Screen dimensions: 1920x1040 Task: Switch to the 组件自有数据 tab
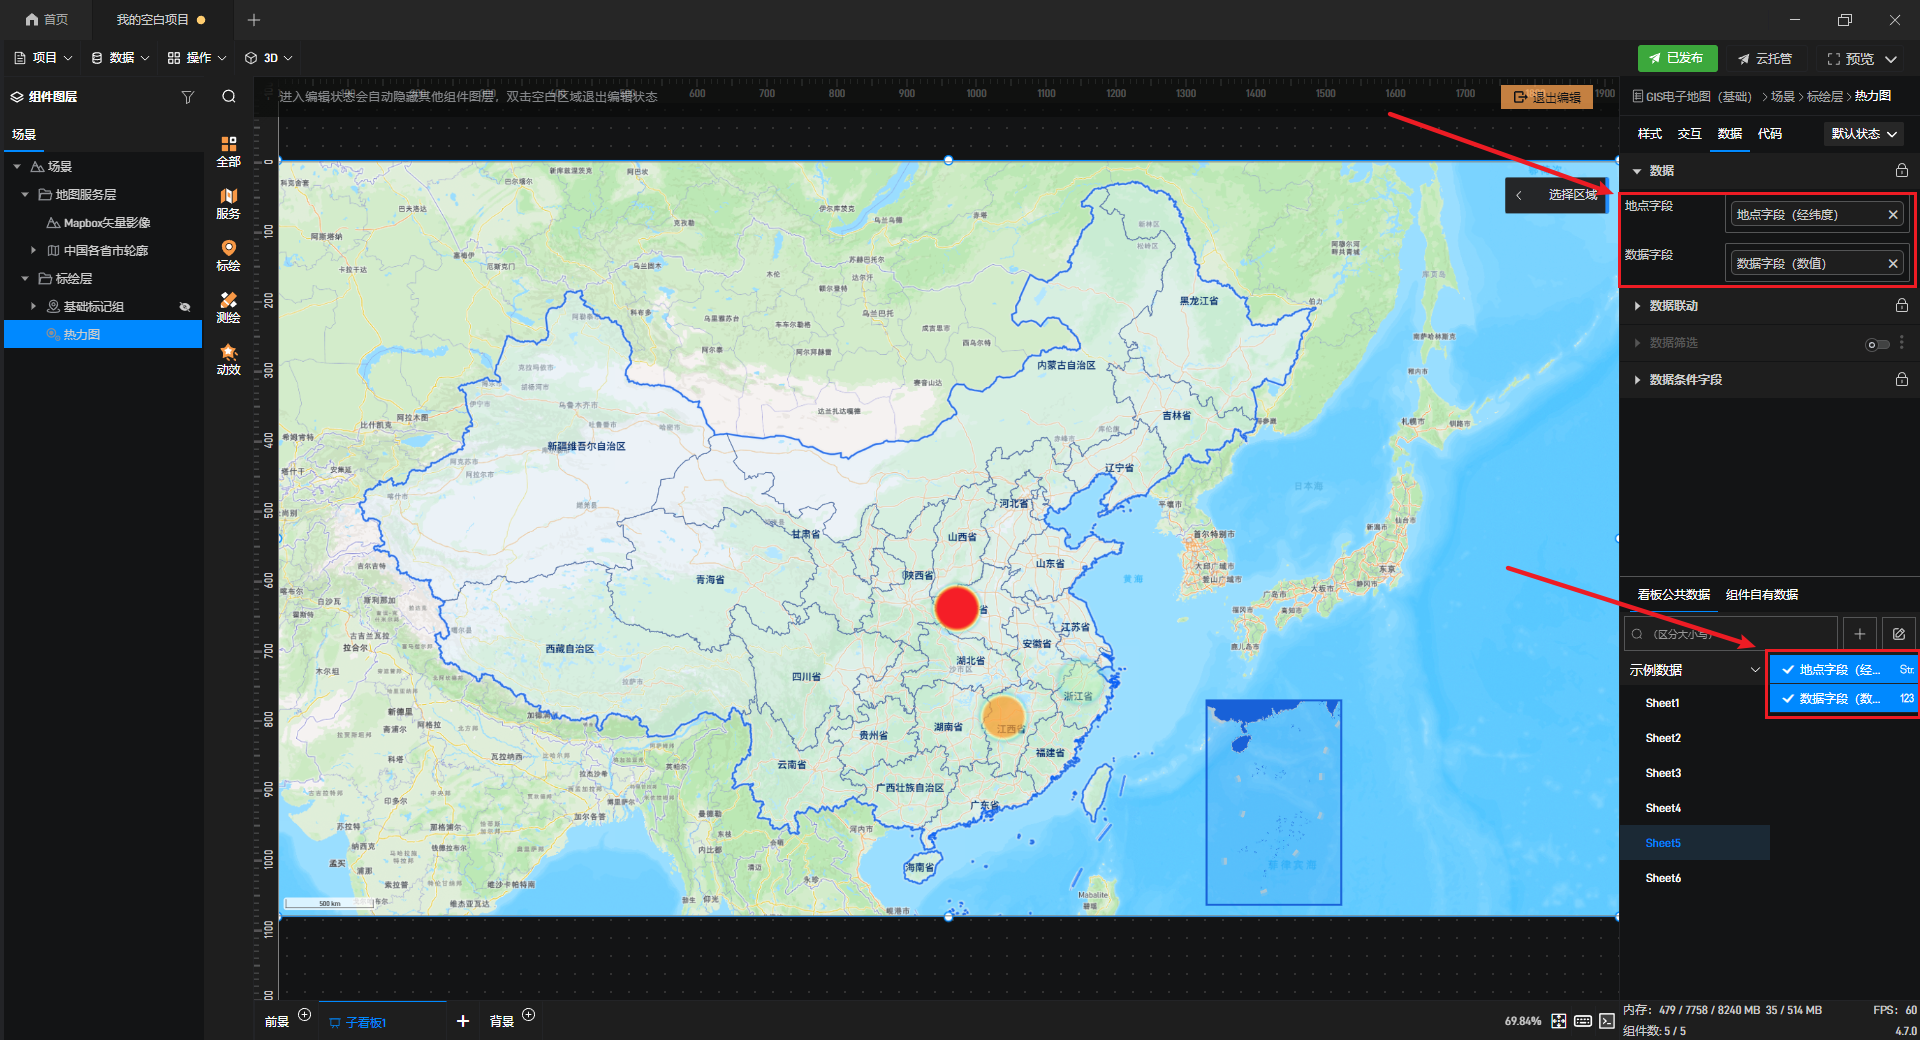[x=1761, y=595]
